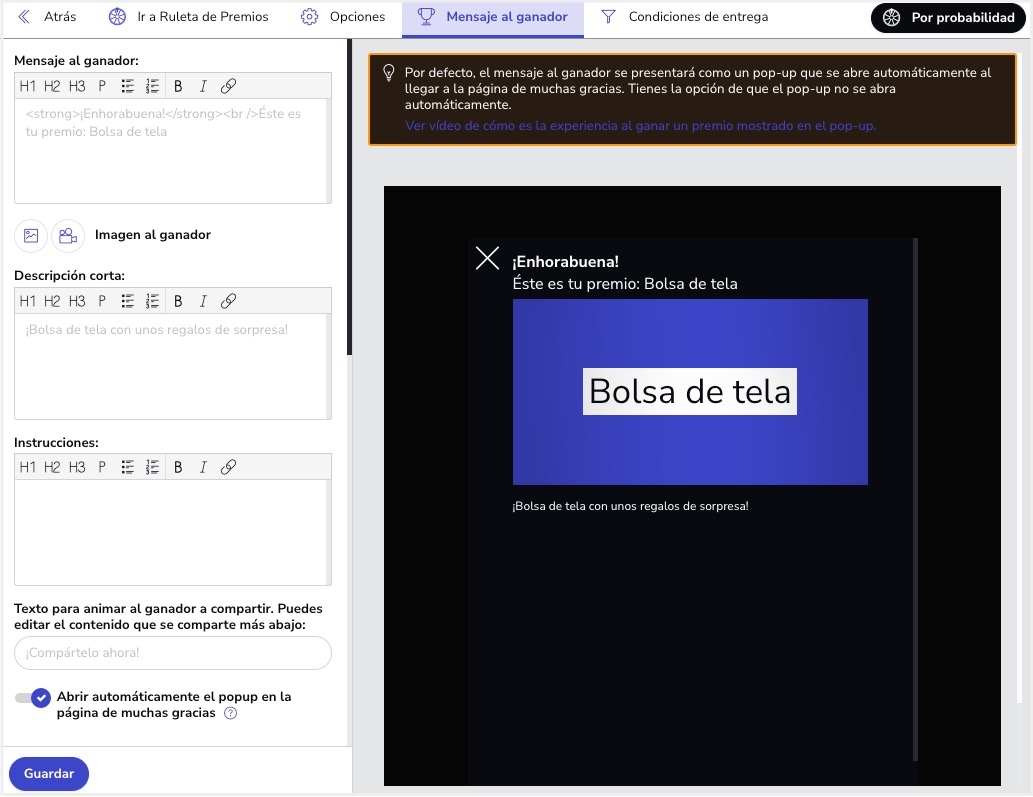
Task: Set paragraph style in Descripción corta editor
Action: click(102, 301)
